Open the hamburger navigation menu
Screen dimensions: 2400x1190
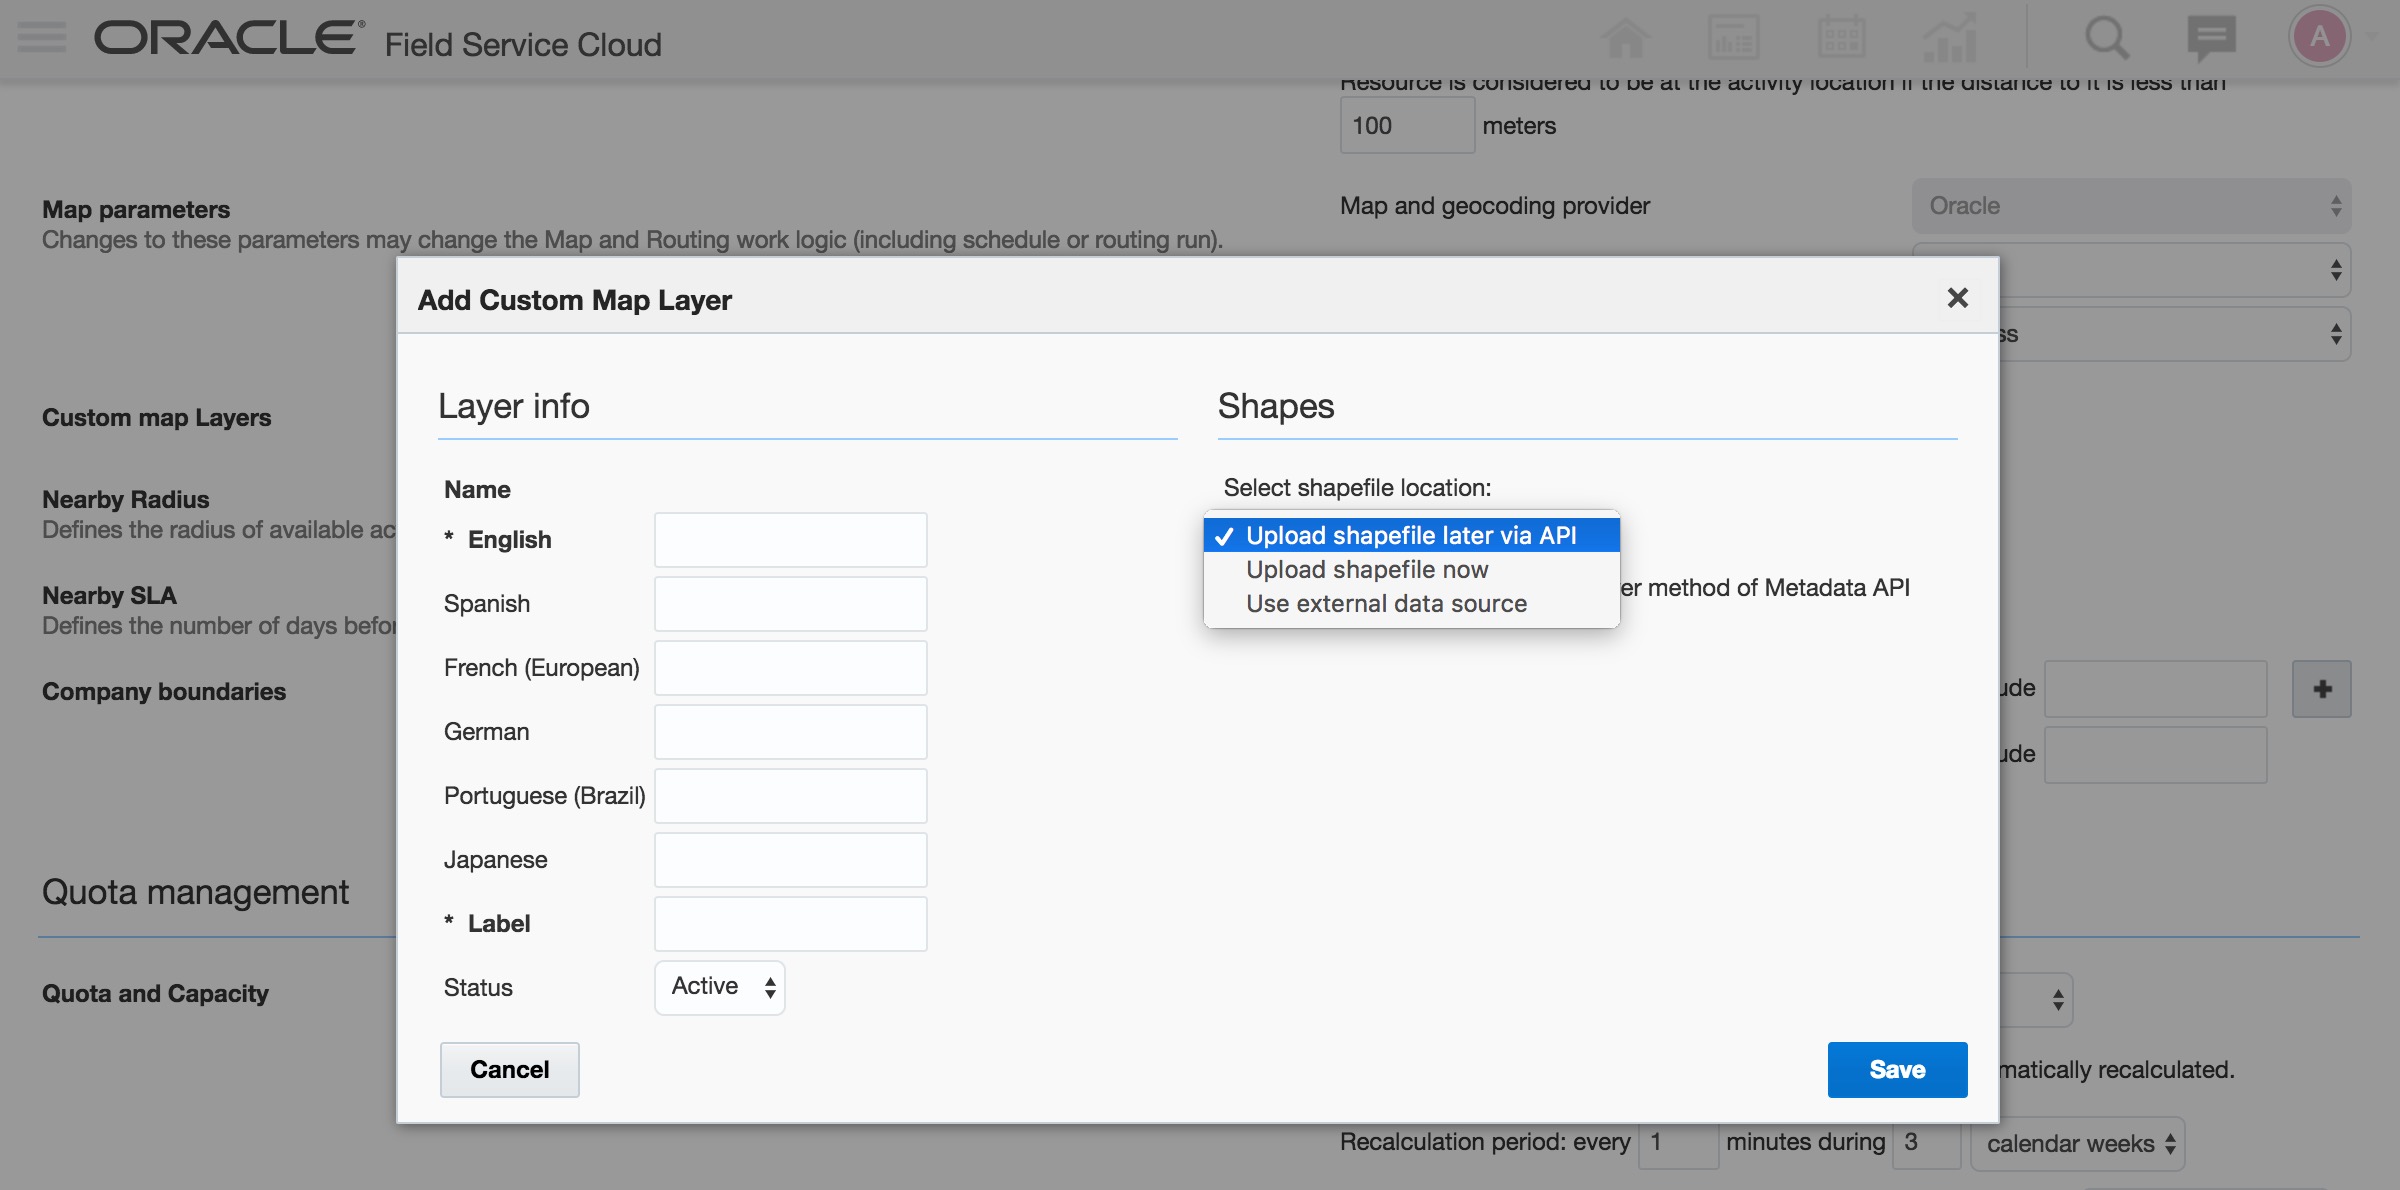pos(42,38)
